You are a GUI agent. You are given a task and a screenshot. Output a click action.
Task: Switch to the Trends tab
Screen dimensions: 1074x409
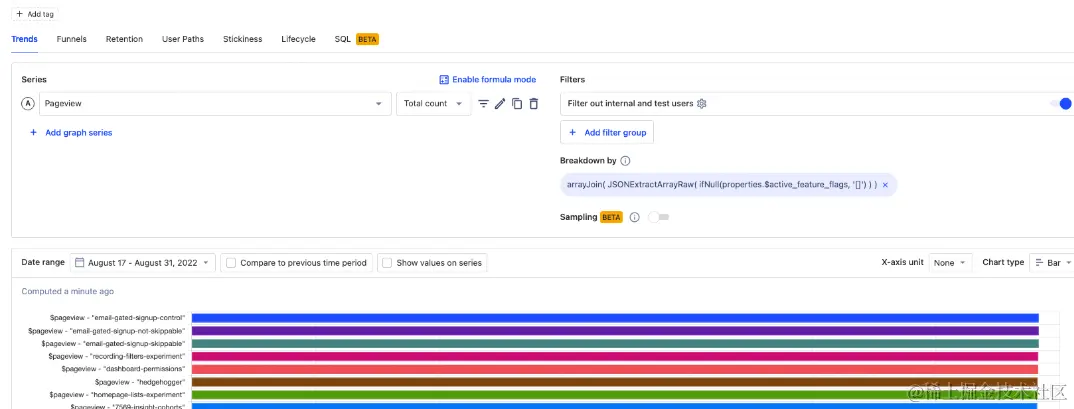coord(25,39)
